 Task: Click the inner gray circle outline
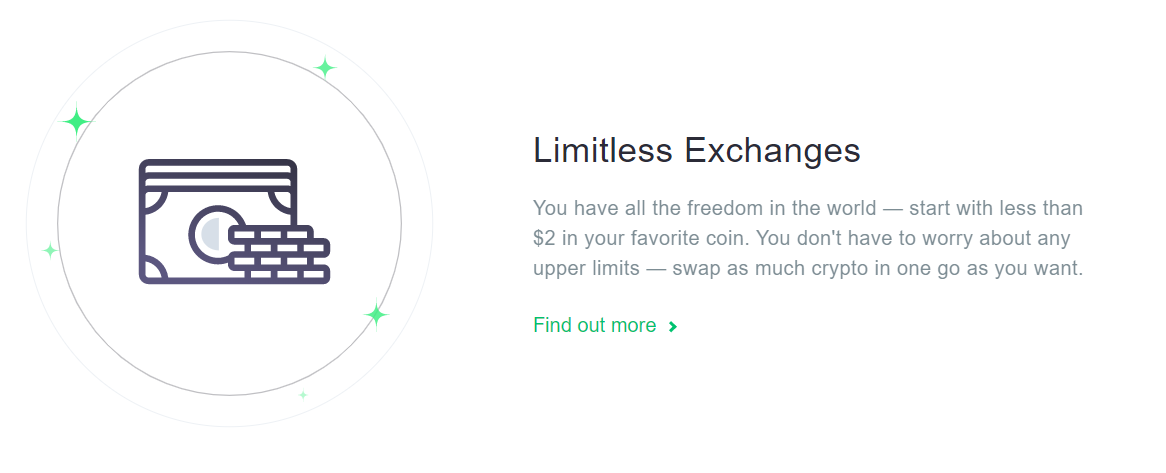tap(229, 52)
